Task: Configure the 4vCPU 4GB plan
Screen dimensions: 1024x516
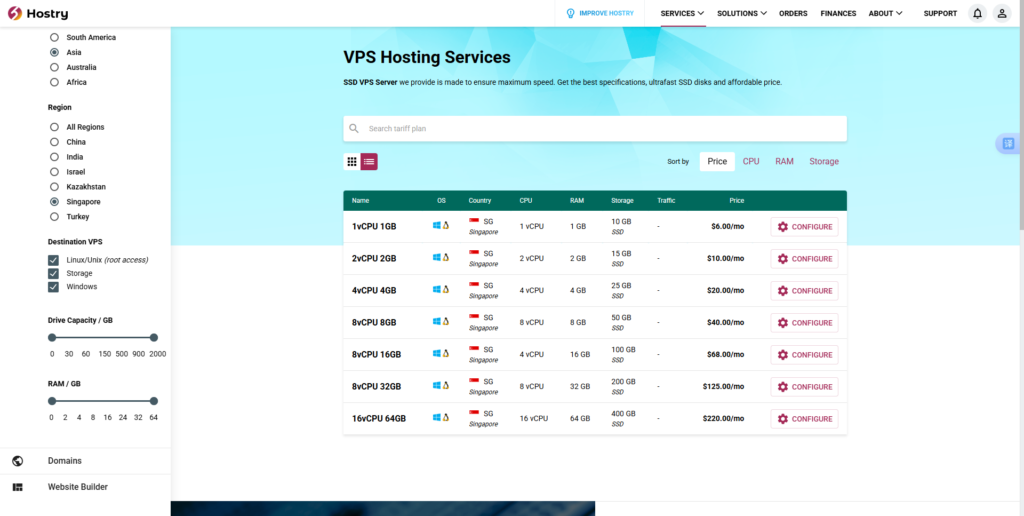Action: [x=804, y=291]
